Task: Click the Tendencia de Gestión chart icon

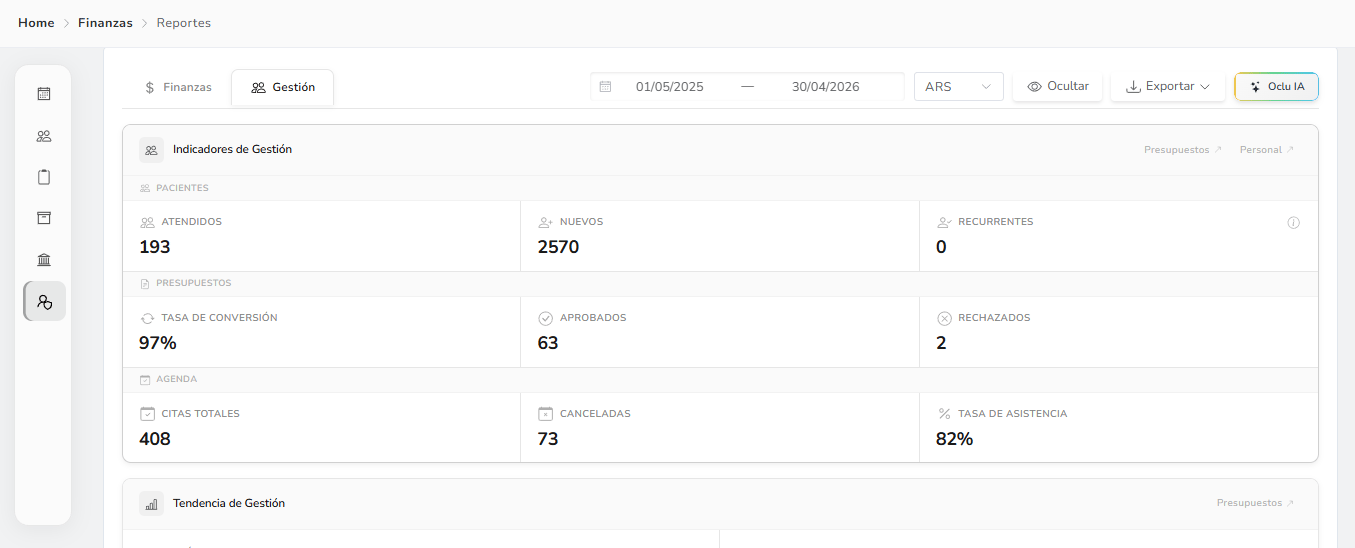Action: click(151, 504)
